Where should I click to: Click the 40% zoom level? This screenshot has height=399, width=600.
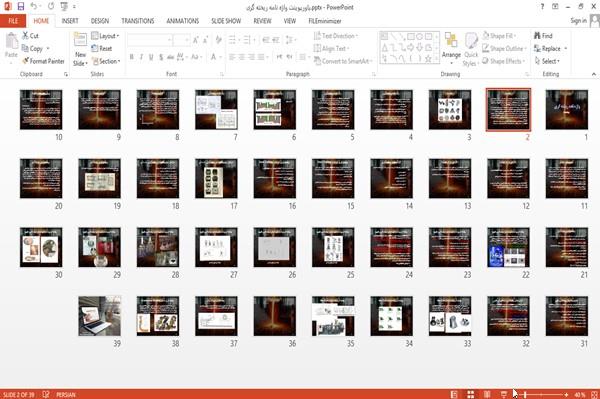pos(580,394)
